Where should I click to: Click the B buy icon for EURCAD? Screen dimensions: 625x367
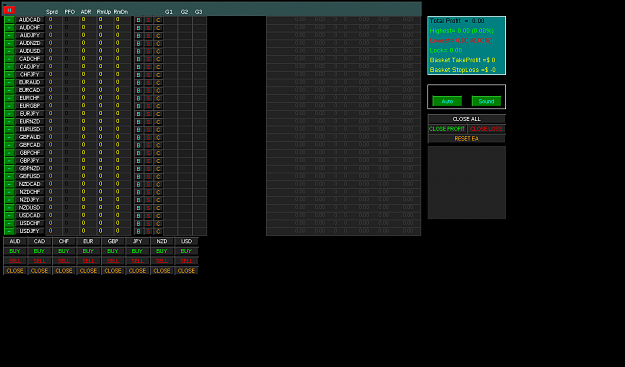point(138,91)
